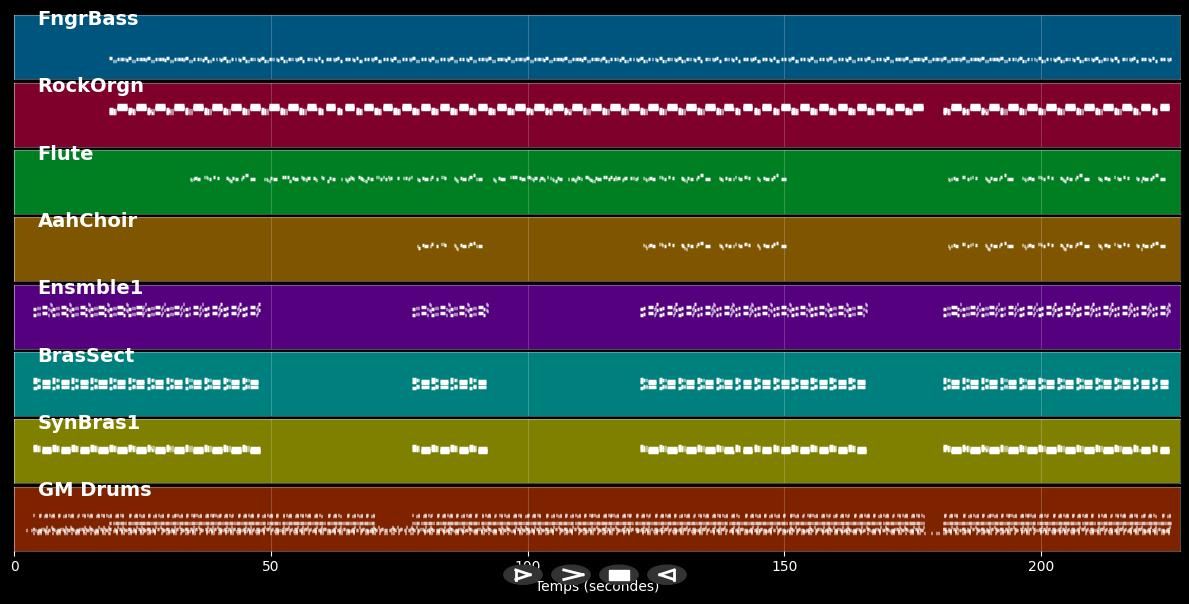Select the BrasSect track label
Screen dimensions: 1189x604
pyautogui.click(x=85, y=355)
